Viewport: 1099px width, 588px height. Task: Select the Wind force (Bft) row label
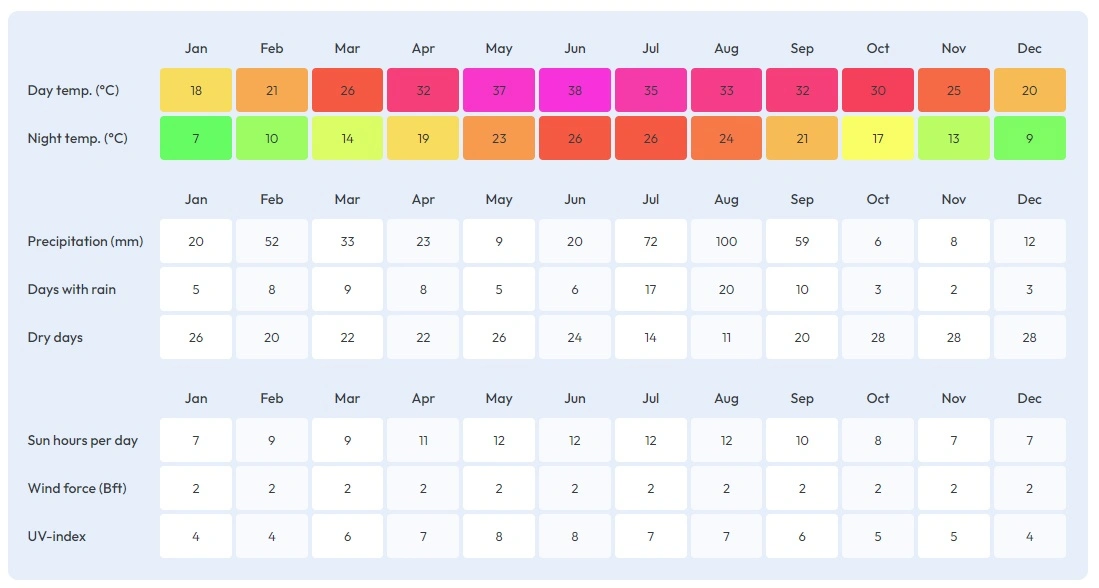coord(77,488)
